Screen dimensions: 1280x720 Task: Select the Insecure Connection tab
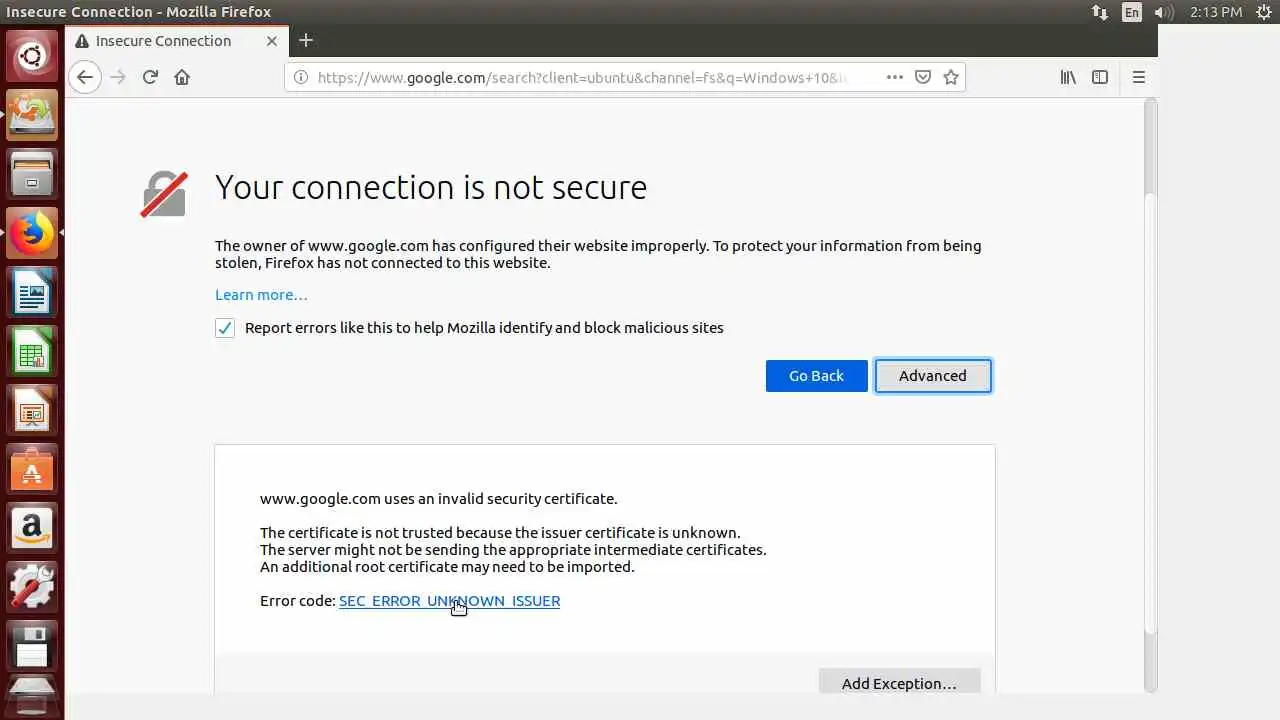click(x=163, y=41)
